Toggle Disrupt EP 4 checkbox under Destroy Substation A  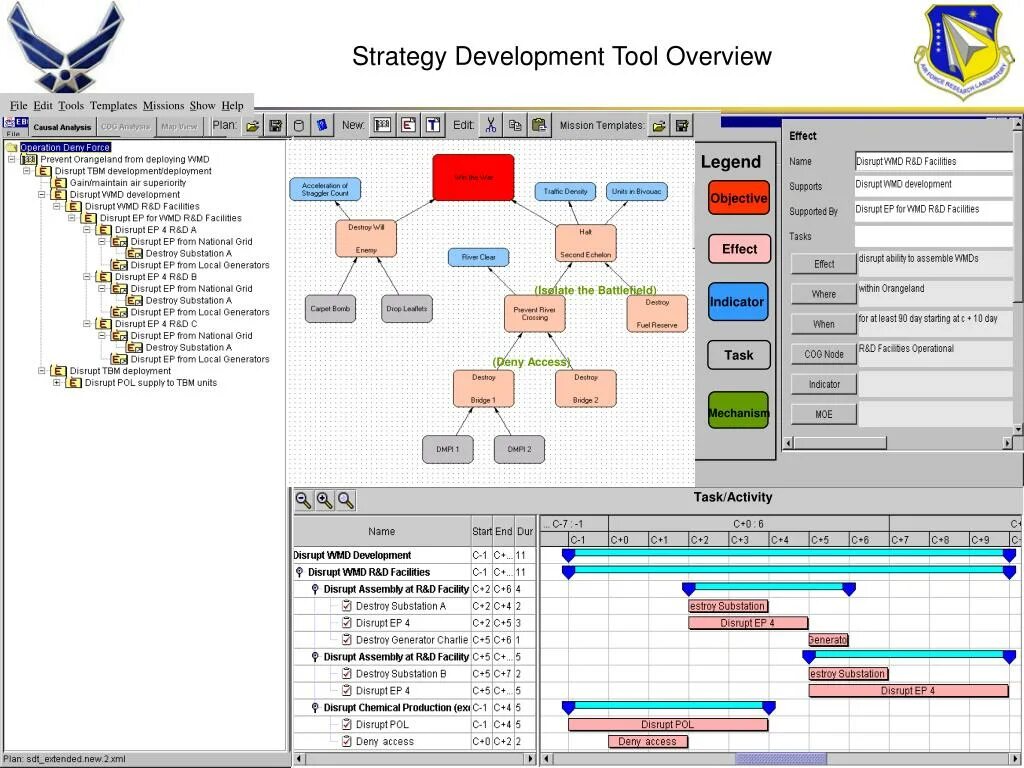coord(347,623)
